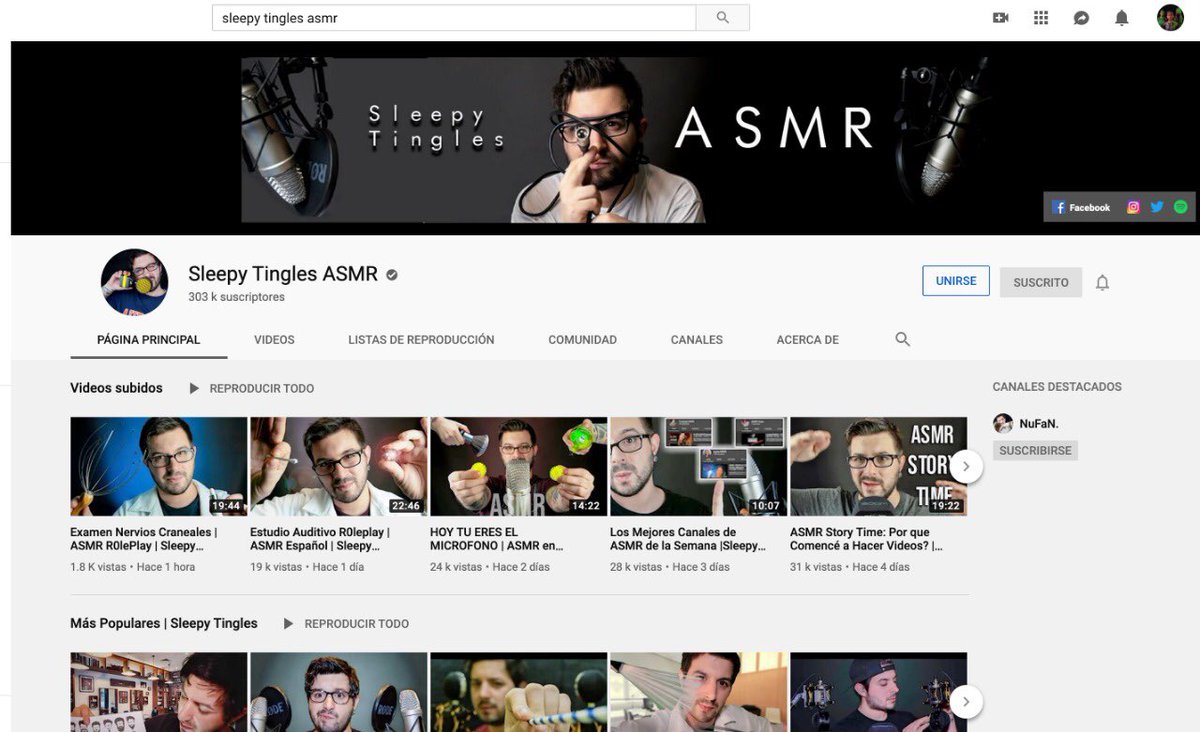Screen dimensions: 1200x732
Task: Click the Más Populares | Sleepy Tingles heading
Action: (x=164, y=623)
